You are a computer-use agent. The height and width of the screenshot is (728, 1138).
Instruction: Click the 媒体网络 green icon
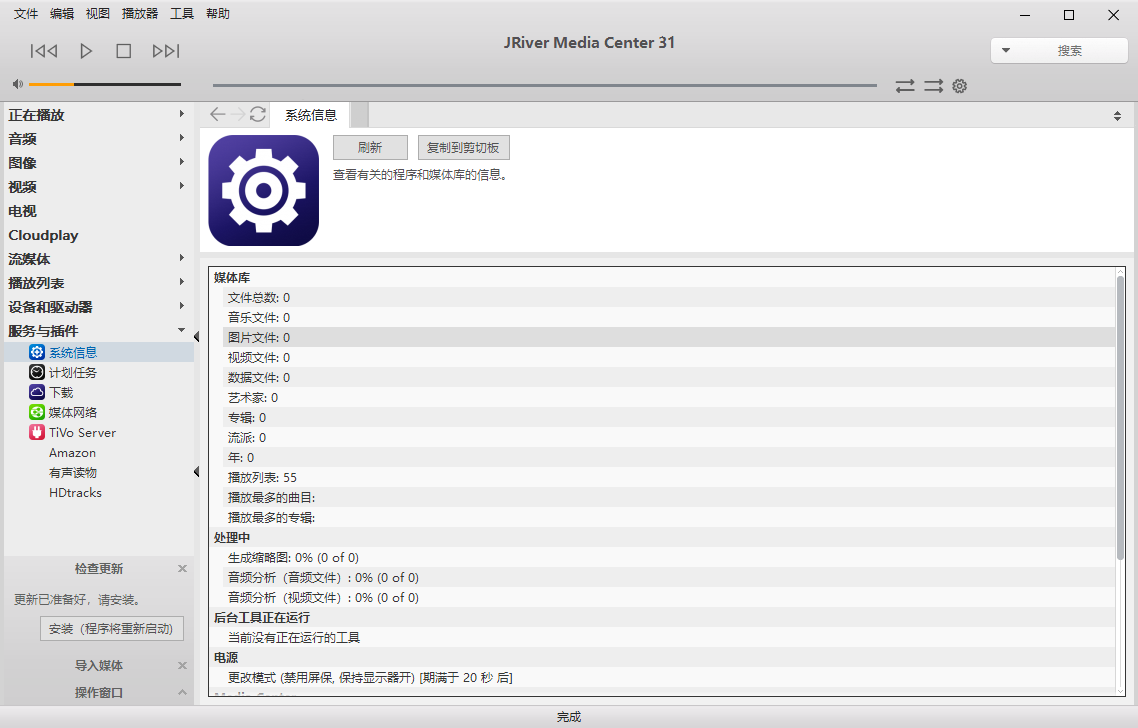coord(37,412)
